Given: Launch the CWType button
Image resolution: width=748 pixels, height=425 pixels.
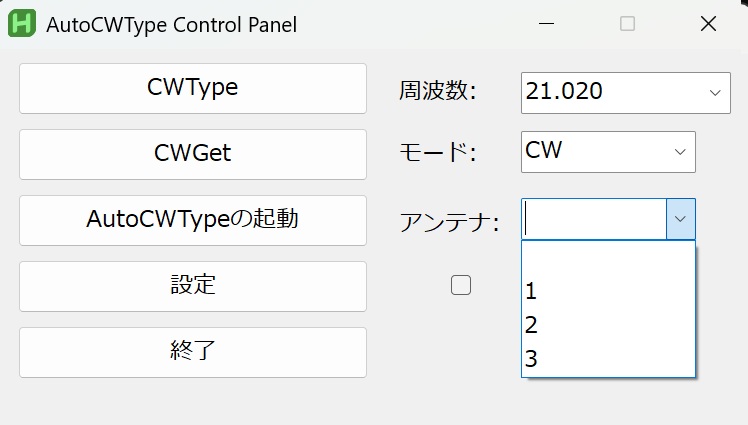Looking at the screenshot, I should pos(193,89).
